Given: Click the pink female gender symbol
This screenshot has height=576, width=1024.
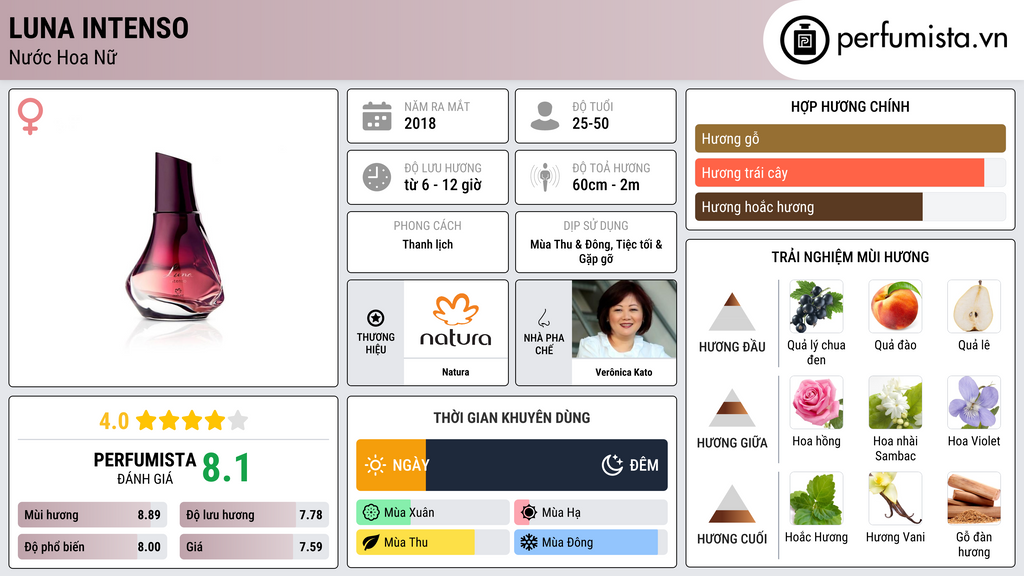Looking at the screenshot, I should [x=30, y=116].
